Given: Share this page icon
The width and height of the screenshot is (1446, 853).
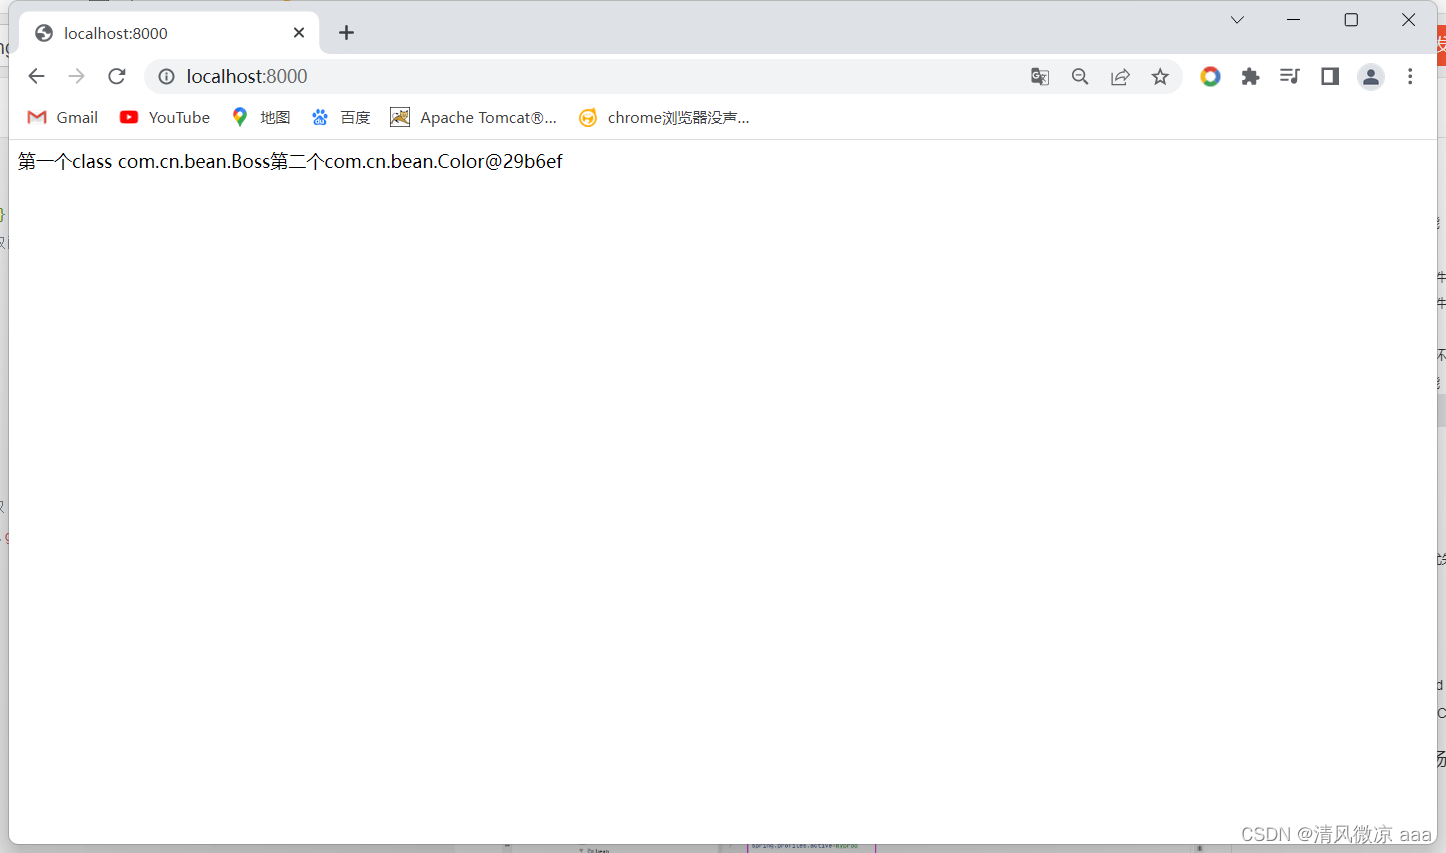Looking at the screenshot, I should point(1120,77).
